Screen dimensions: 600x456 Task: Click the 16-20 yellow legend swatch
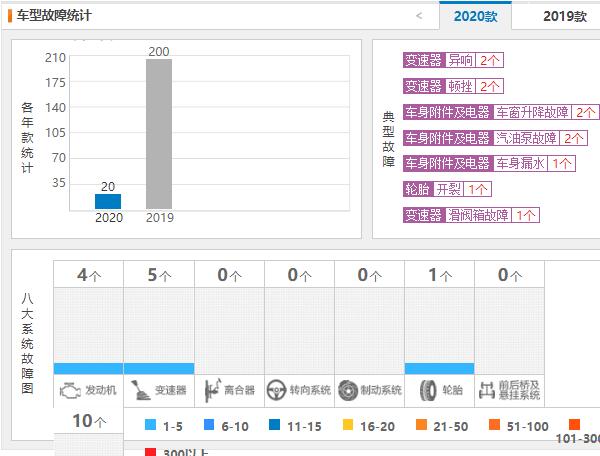pos(348,425)
